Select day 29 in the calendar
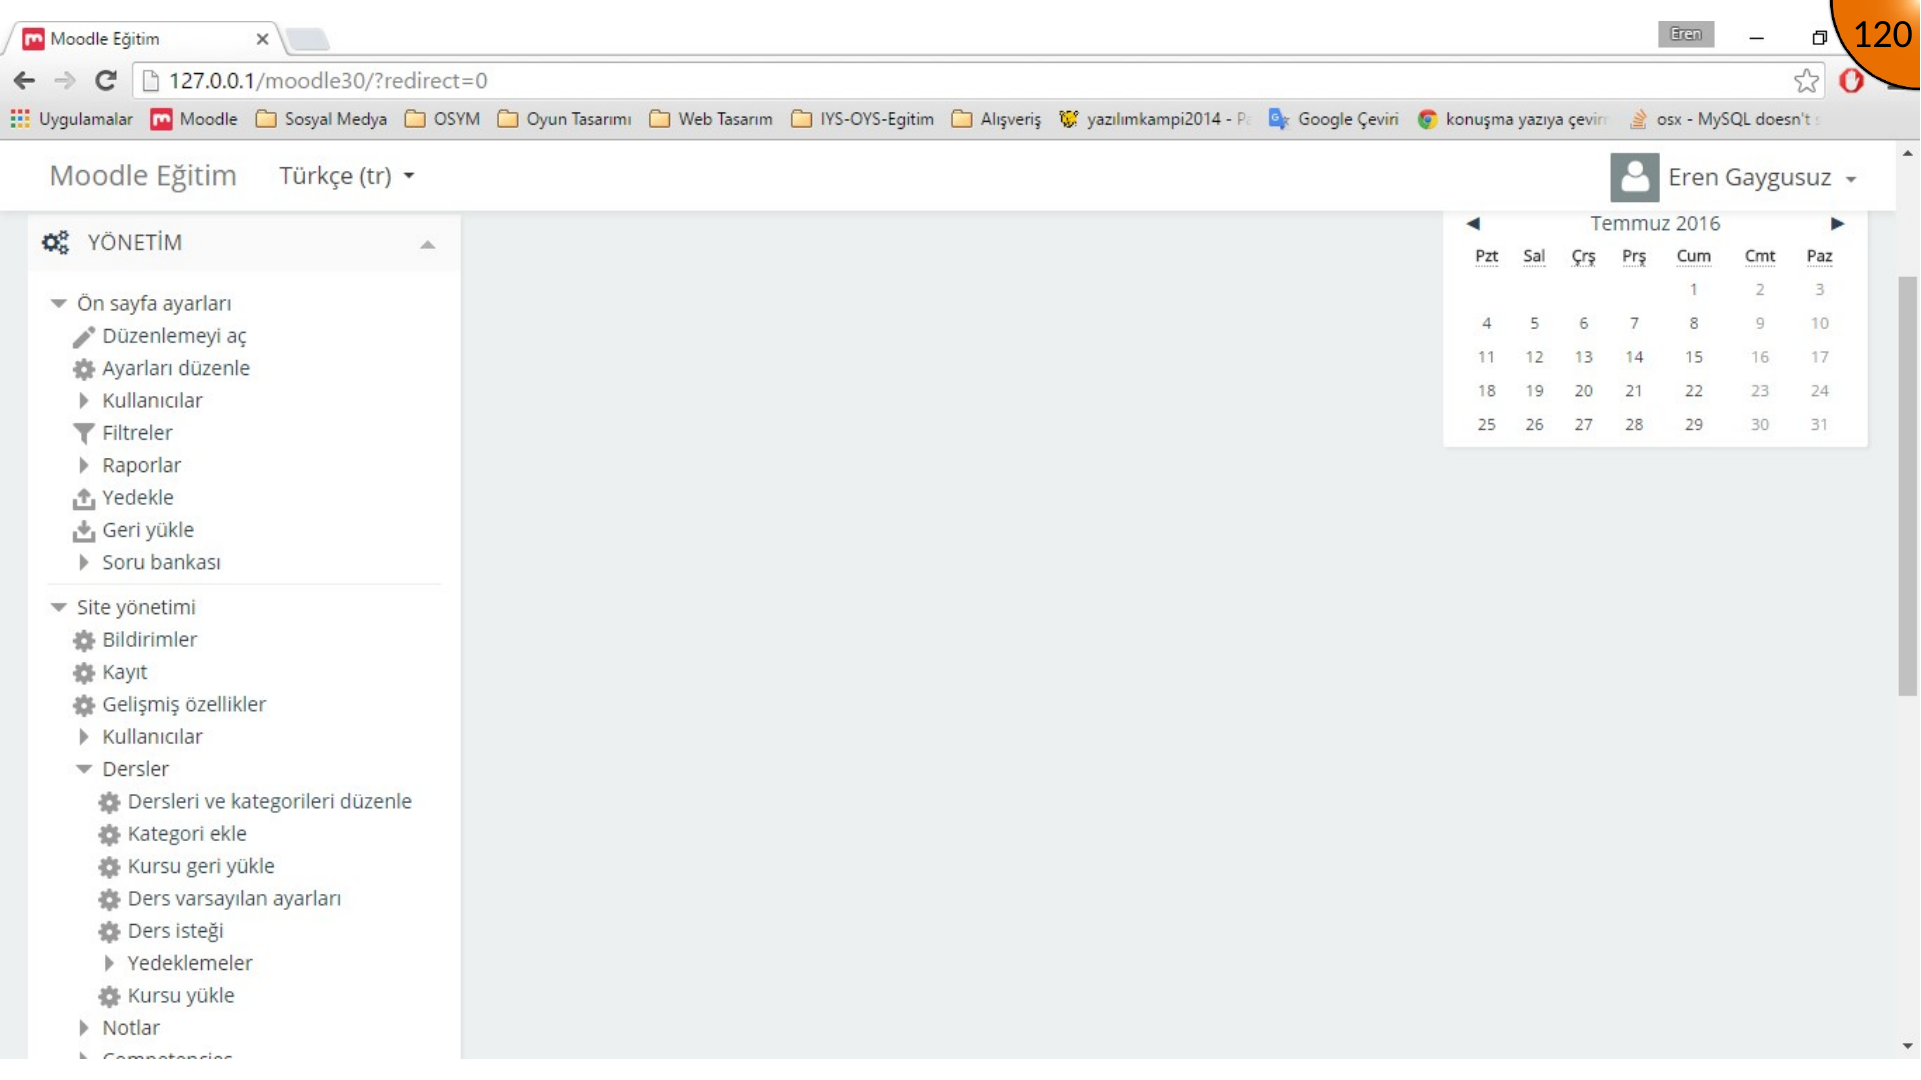The image size is (1921, 1080). click(x=1693, y=425)
